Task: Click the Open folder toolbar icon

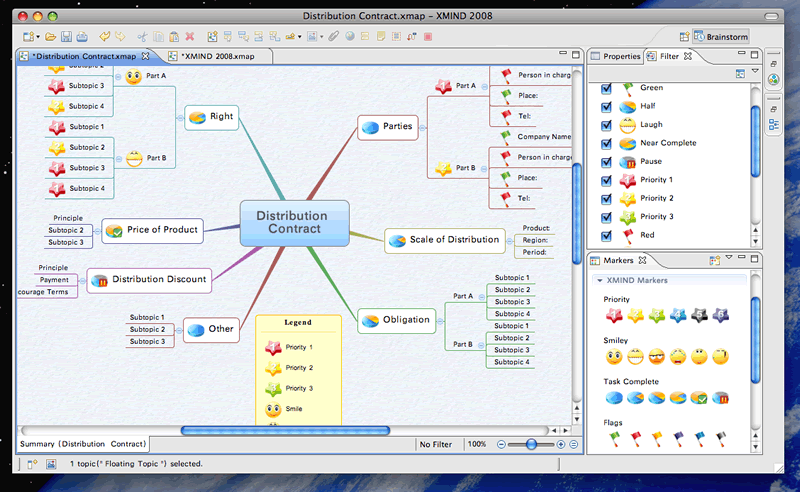Action: [x=51, y=37]
